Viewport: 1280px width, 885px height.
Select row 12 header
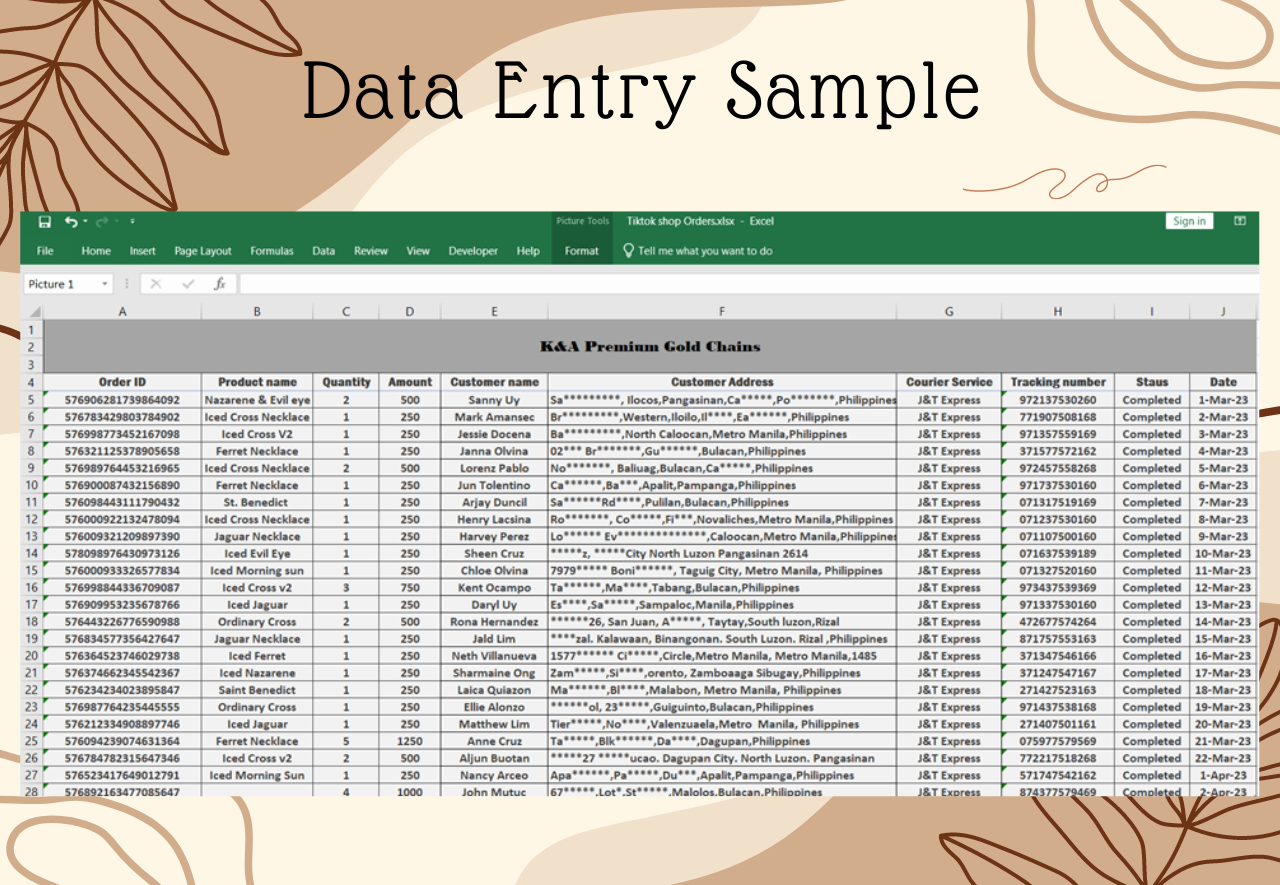(x=32, y=519)
